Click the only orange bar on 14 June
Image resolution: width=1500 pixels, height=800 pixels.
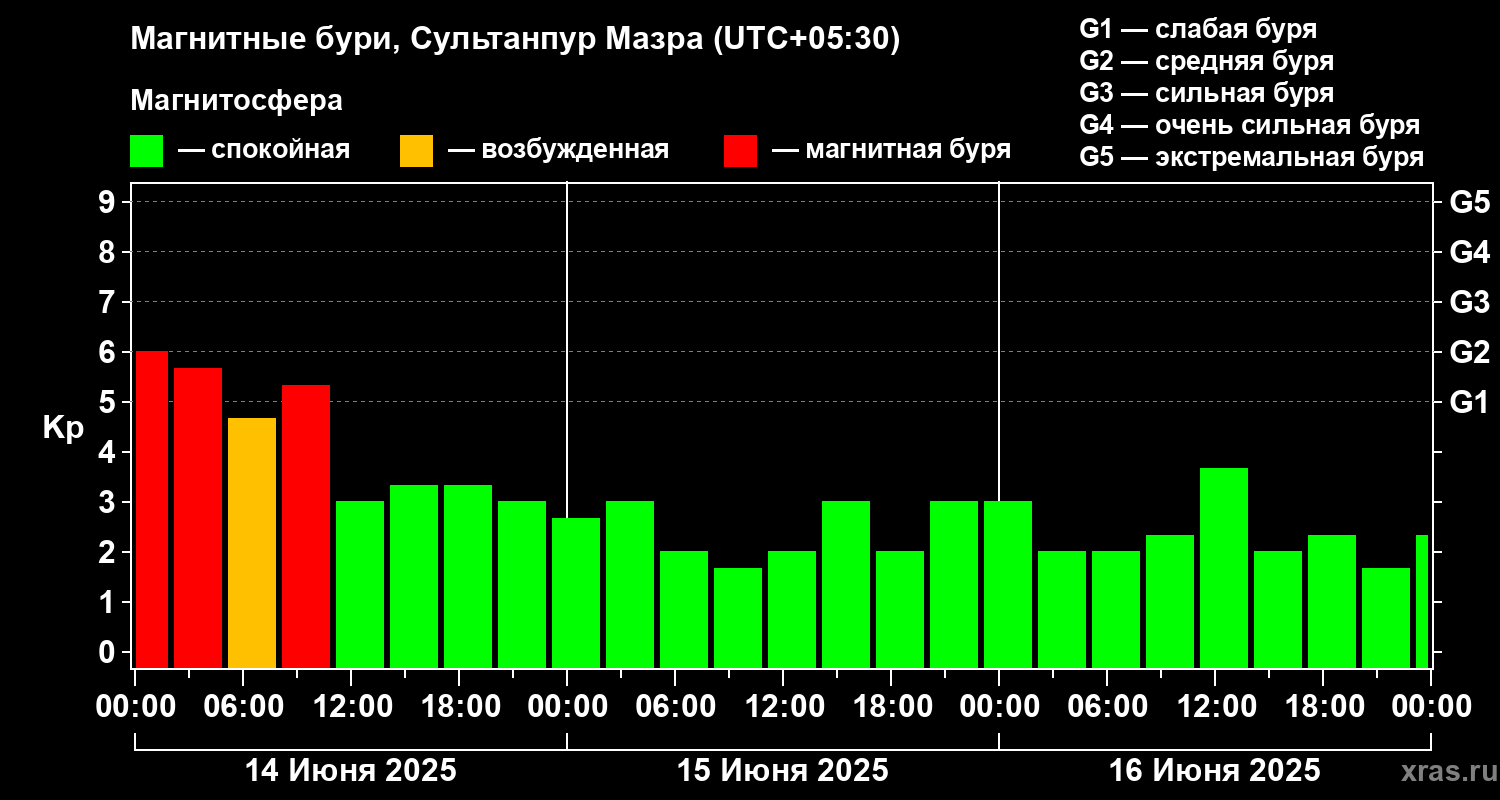click(252, 543)
